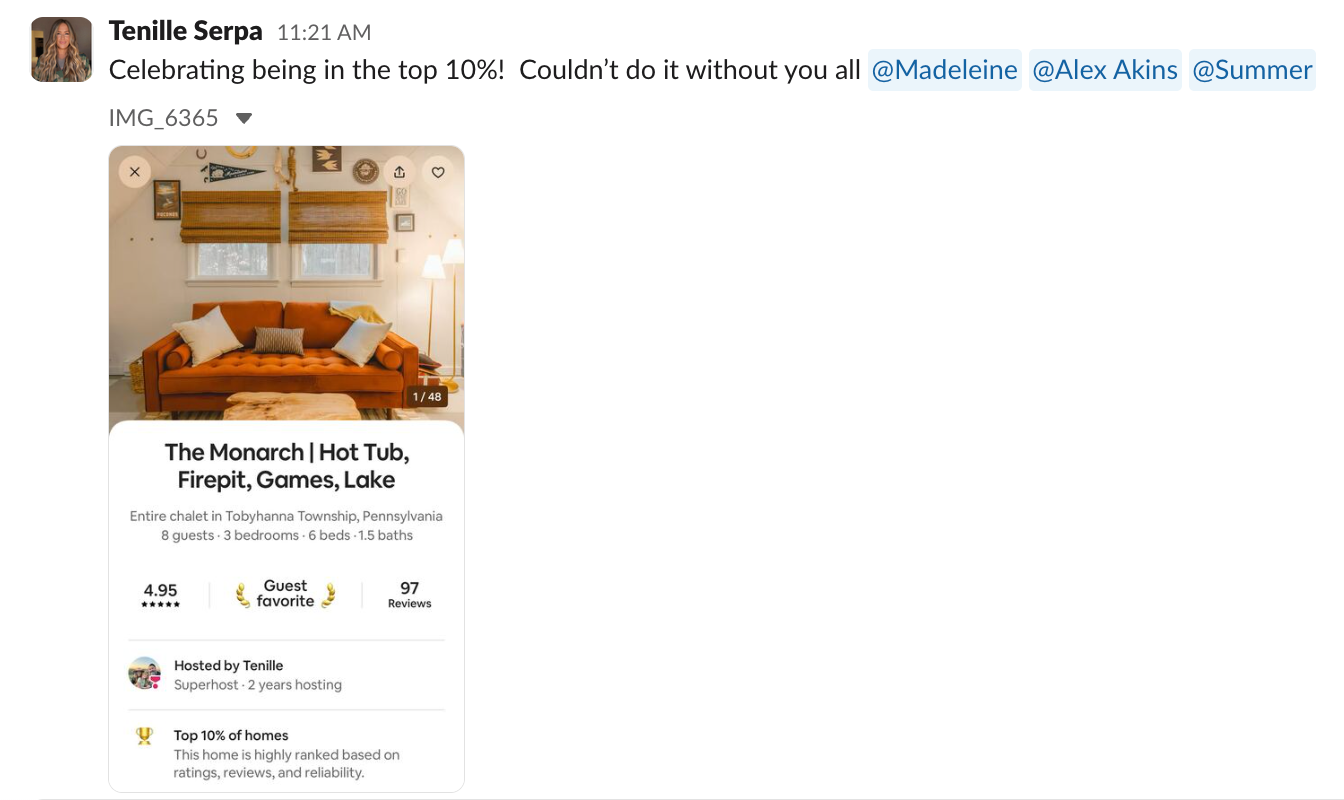
Task: Open the @Alex Akins mention
Action: coord(1105,70)
